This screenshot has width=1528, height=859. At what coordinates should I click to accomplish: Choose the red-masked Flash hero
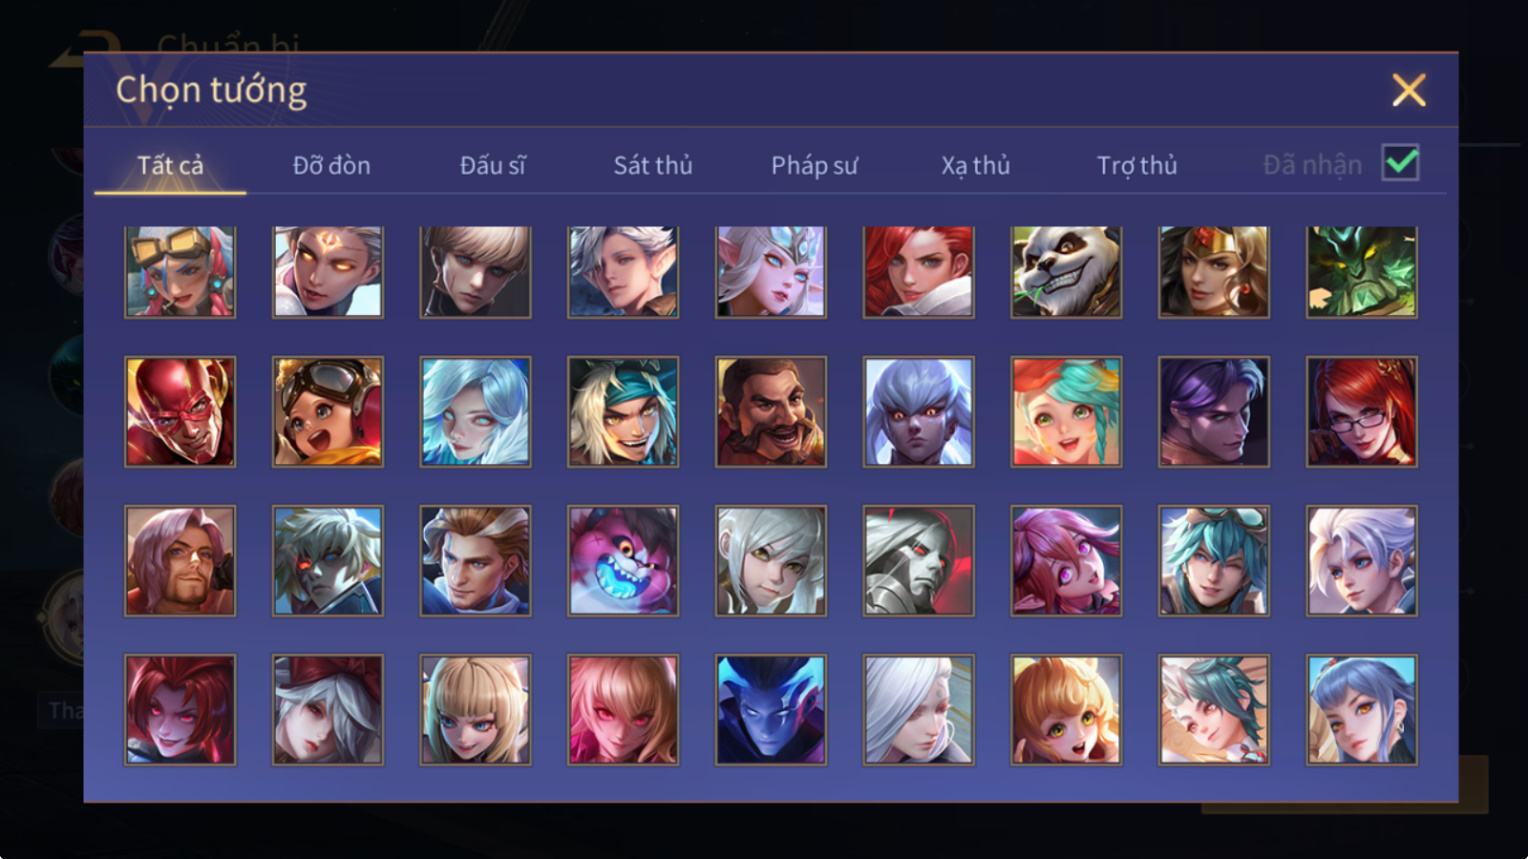[x=180, y=412]
